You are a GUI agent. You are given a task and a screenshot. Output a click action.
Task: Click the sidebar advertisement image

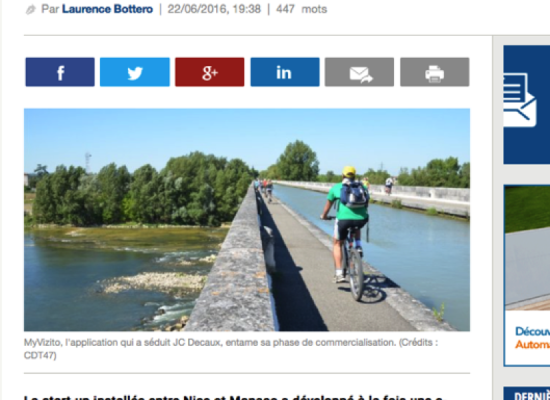pyautogui.click(x=527, y=248)
